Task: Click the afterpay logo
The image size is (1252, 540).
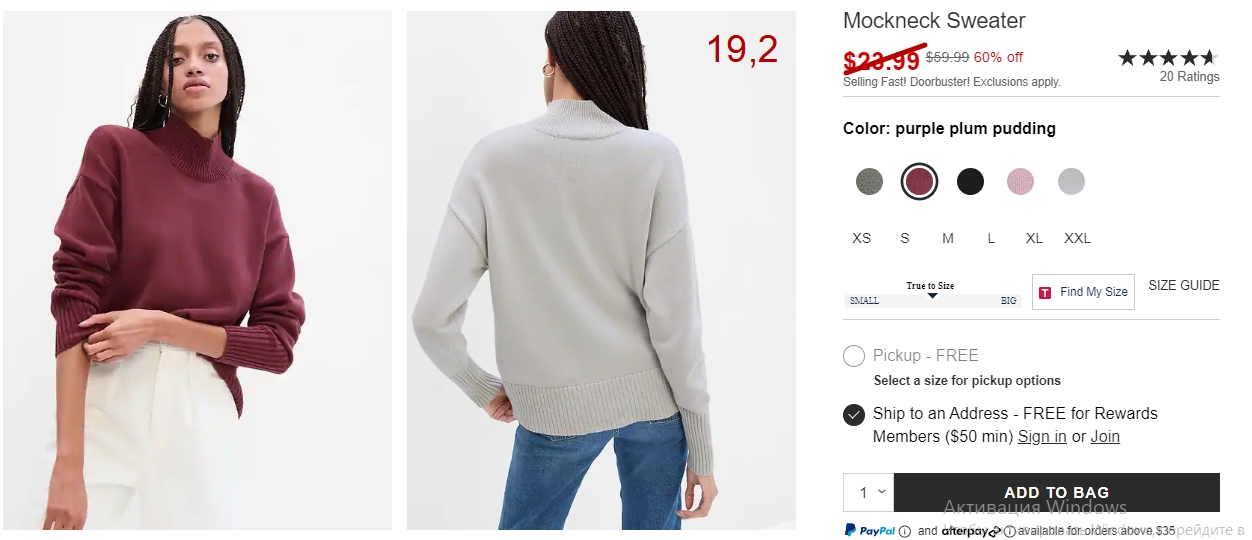Action: [x=971, y=531]
